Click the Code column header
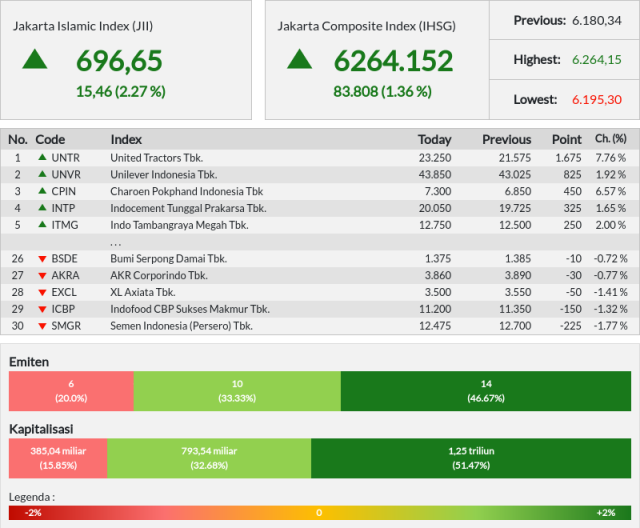This screenshot has width=640, height=528. 50,140
